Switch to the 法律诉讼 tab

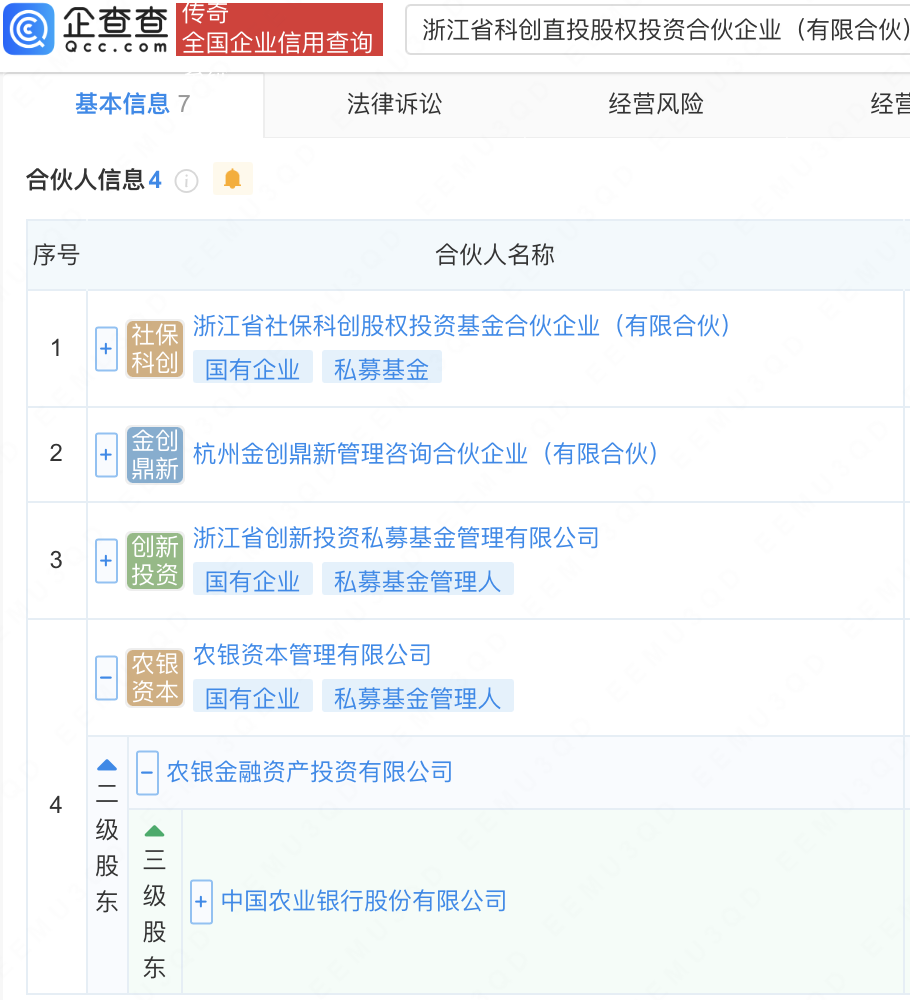pos(394,104)
